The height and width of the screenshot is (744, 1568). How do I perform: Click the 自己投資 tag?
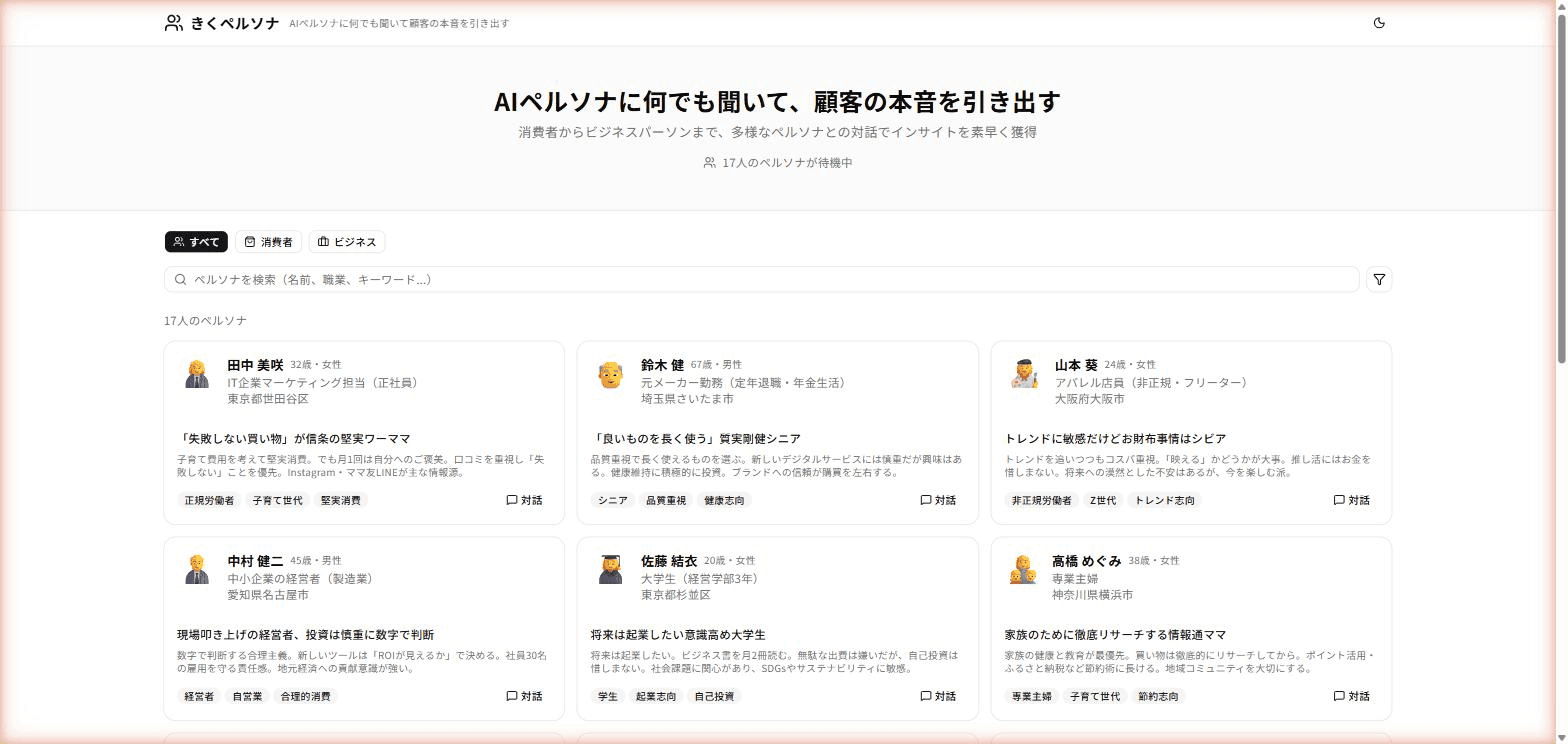(714, 696)
